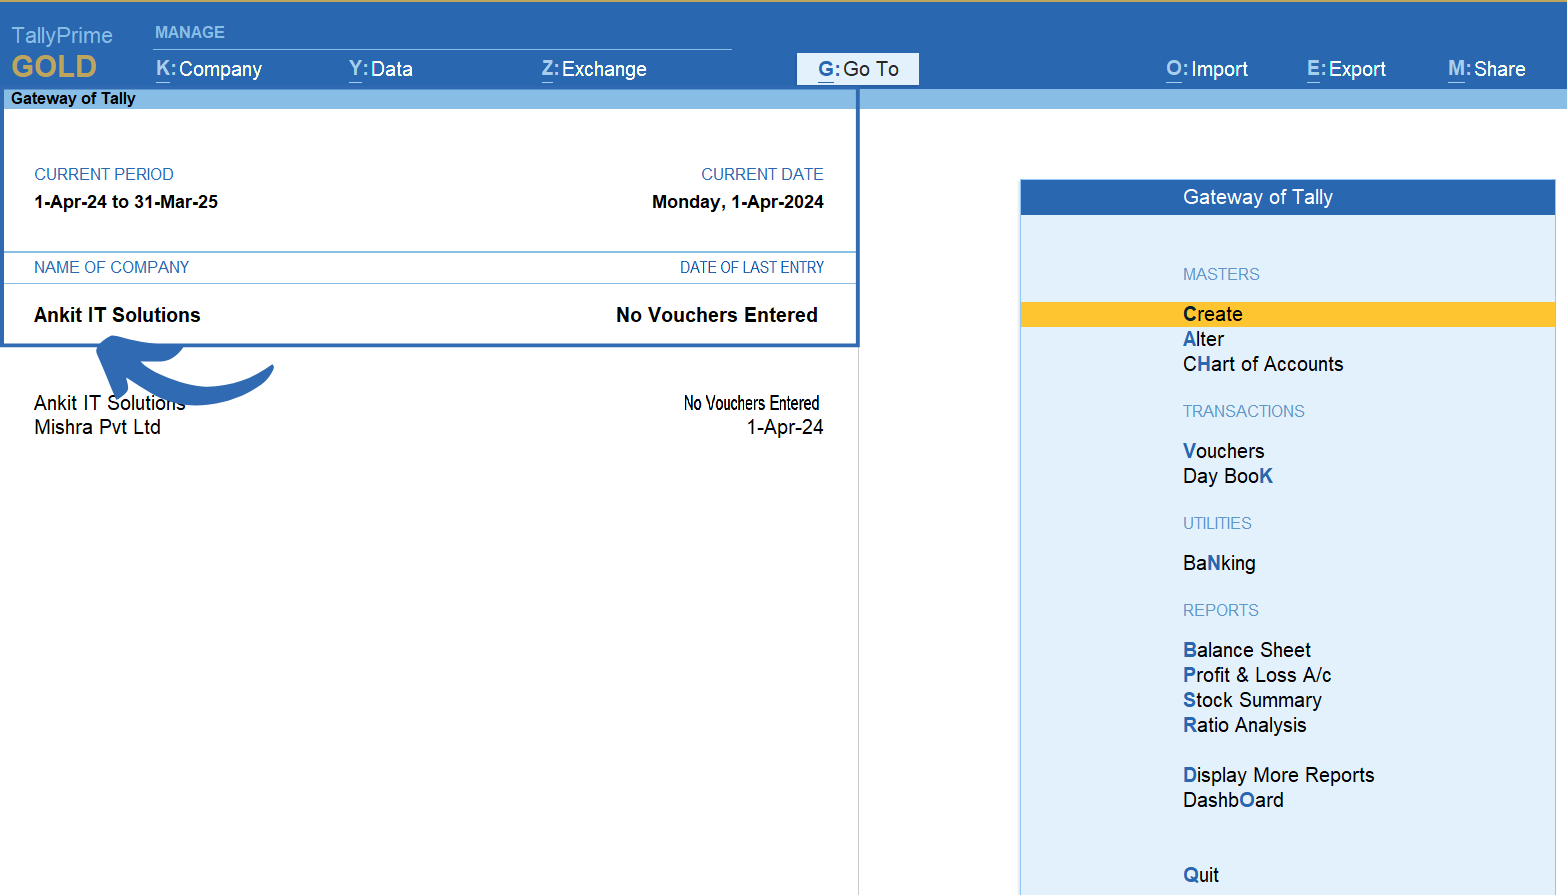Open the Y: Data menu

[x=381, y=69]
